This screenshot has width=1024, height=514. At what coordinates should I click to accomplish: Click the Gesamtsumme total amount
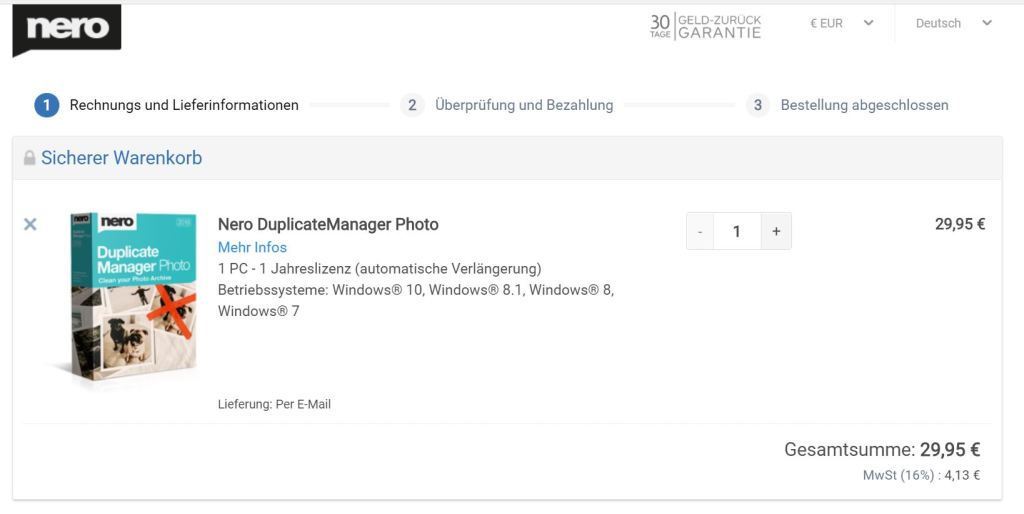pyautogui.click(x=950, y=450)
